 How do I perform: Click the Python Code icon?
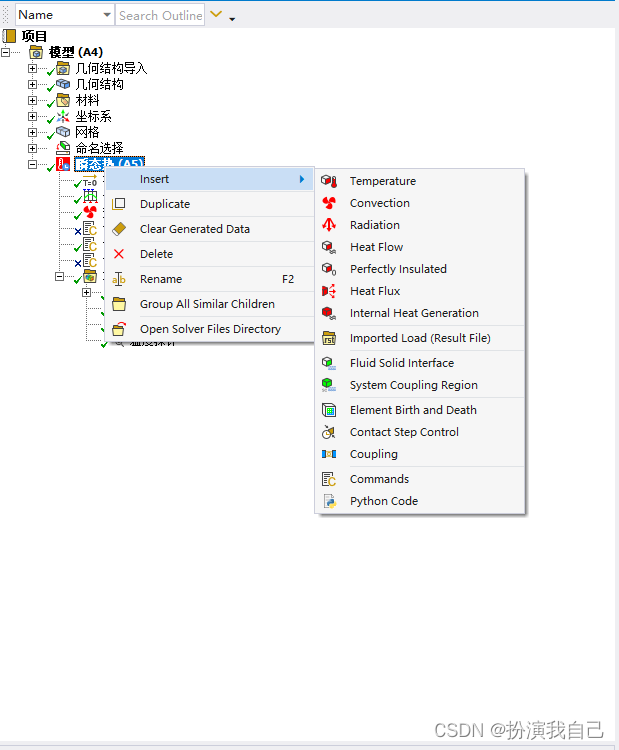click(x=329, y=501)
